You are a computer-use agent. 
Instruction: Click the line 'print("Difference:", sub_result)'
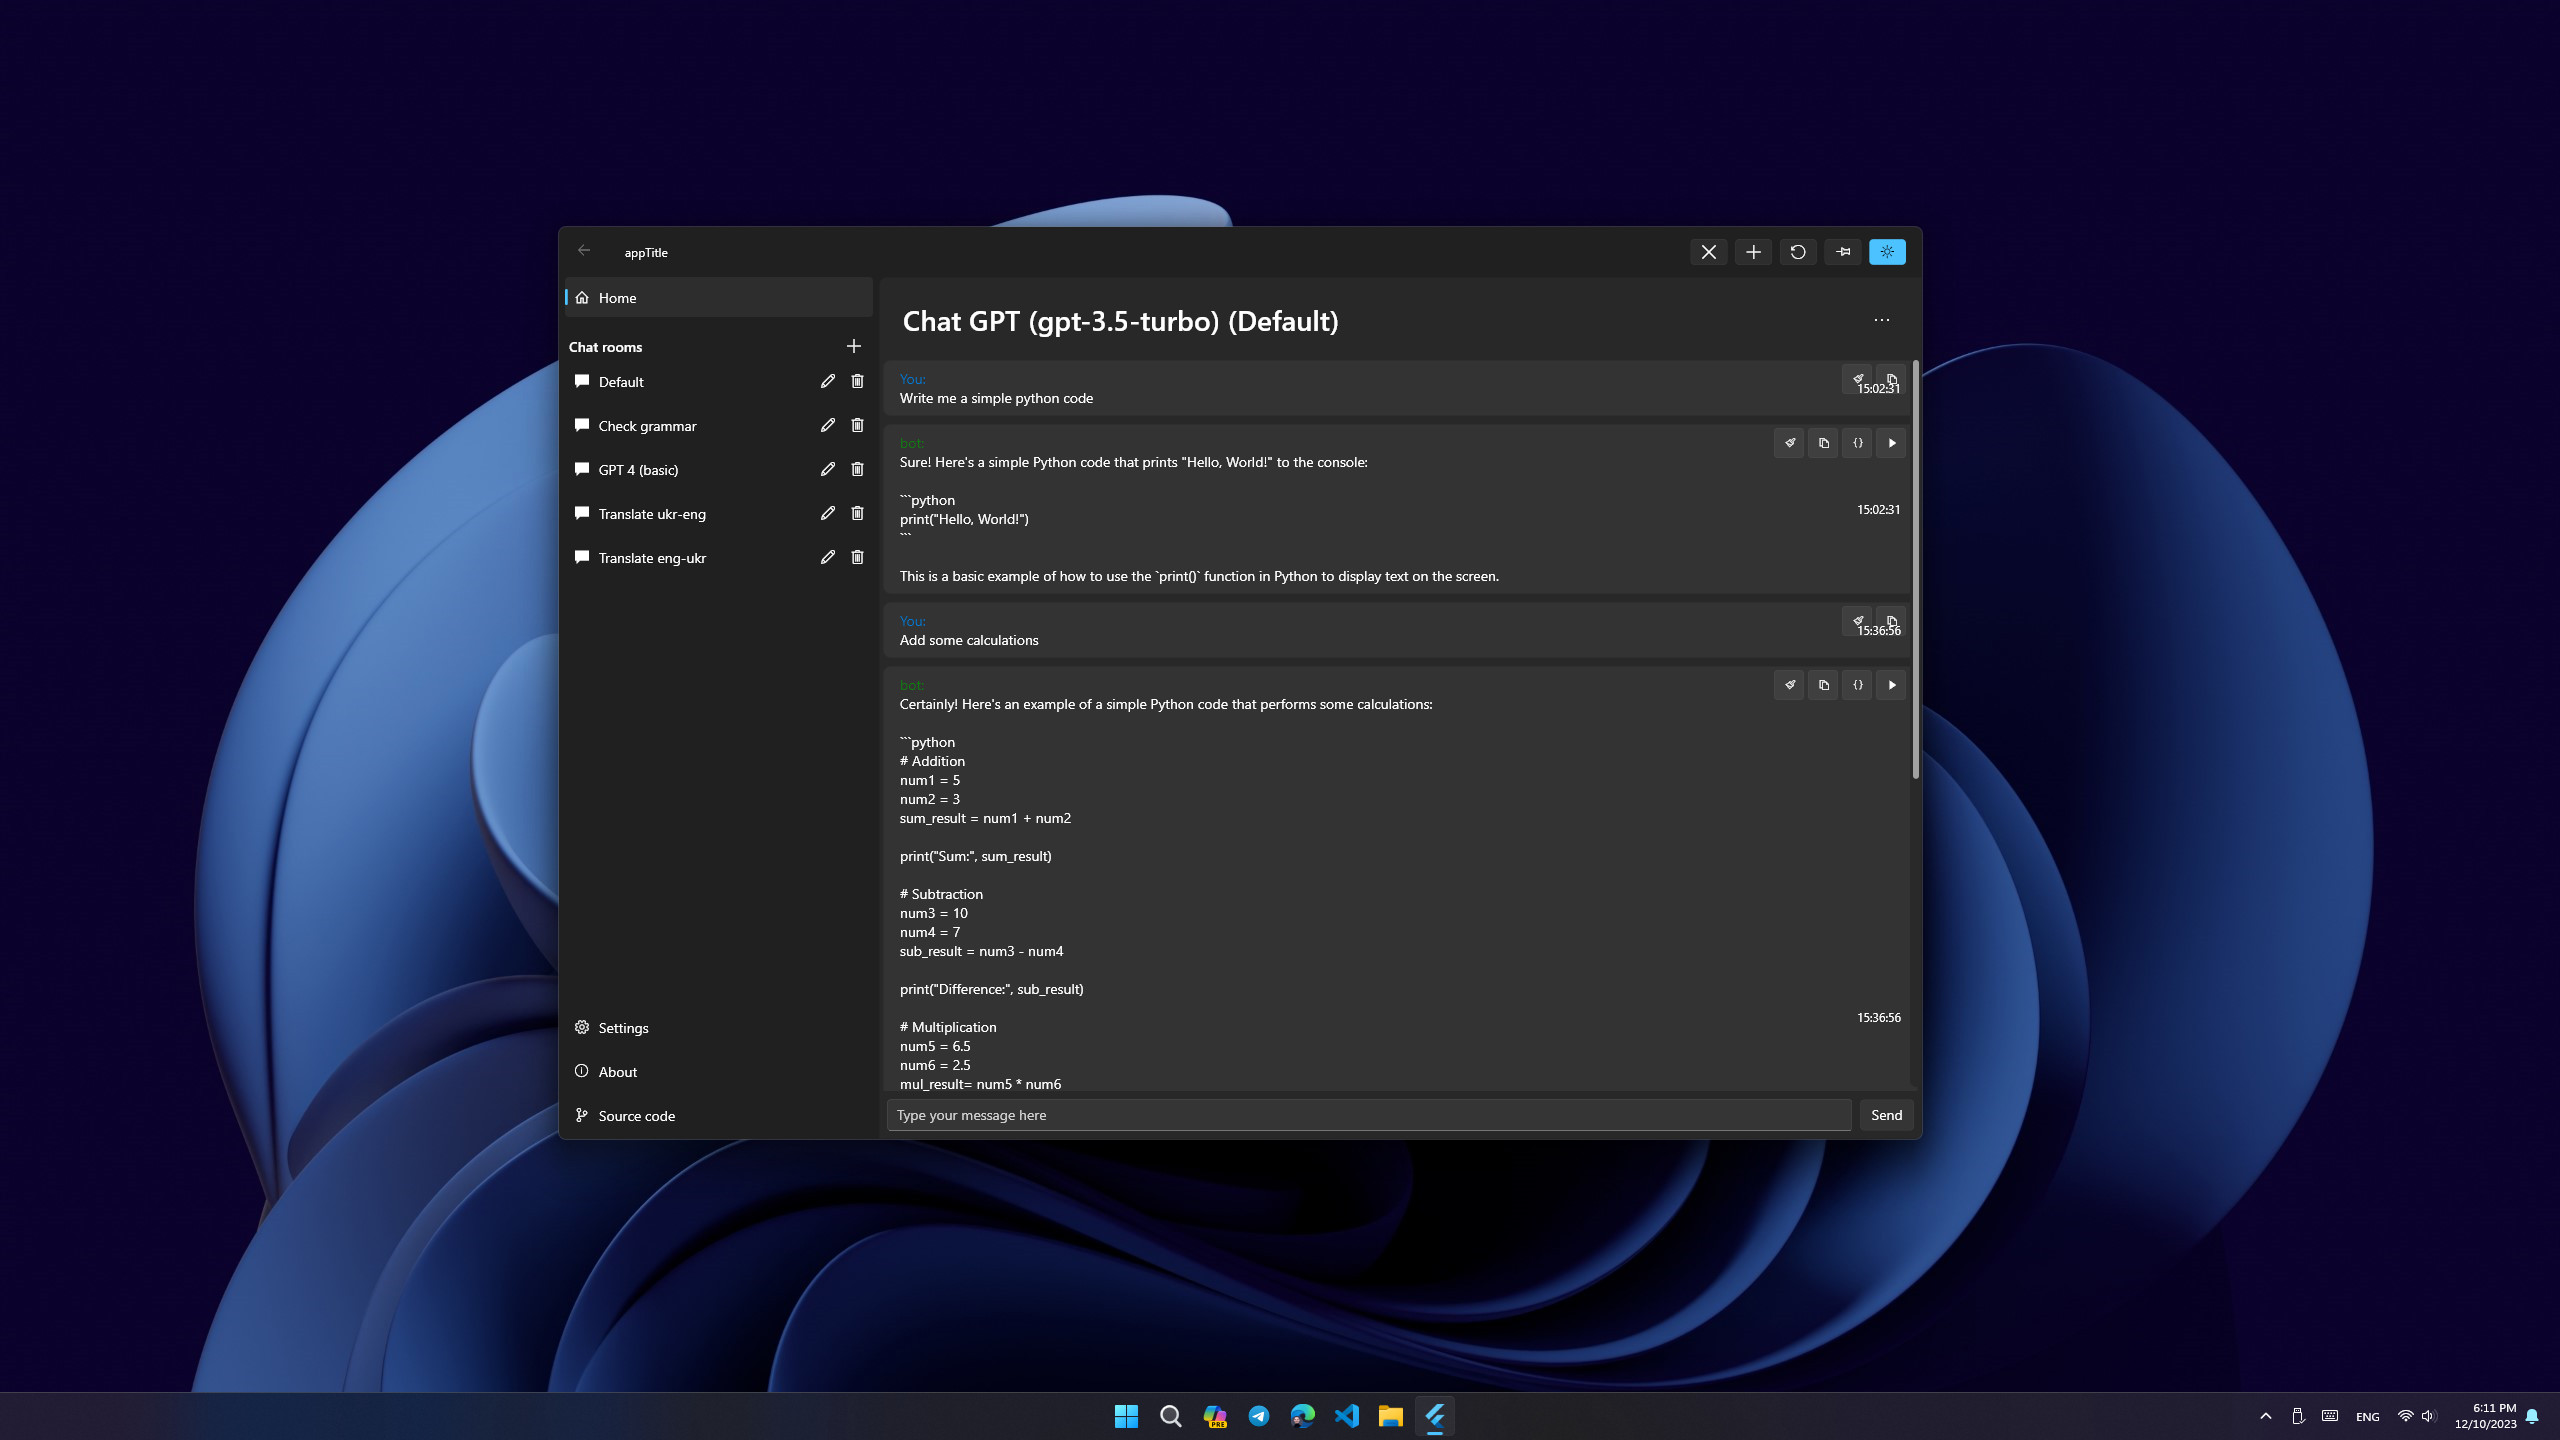tap(991, 989)
